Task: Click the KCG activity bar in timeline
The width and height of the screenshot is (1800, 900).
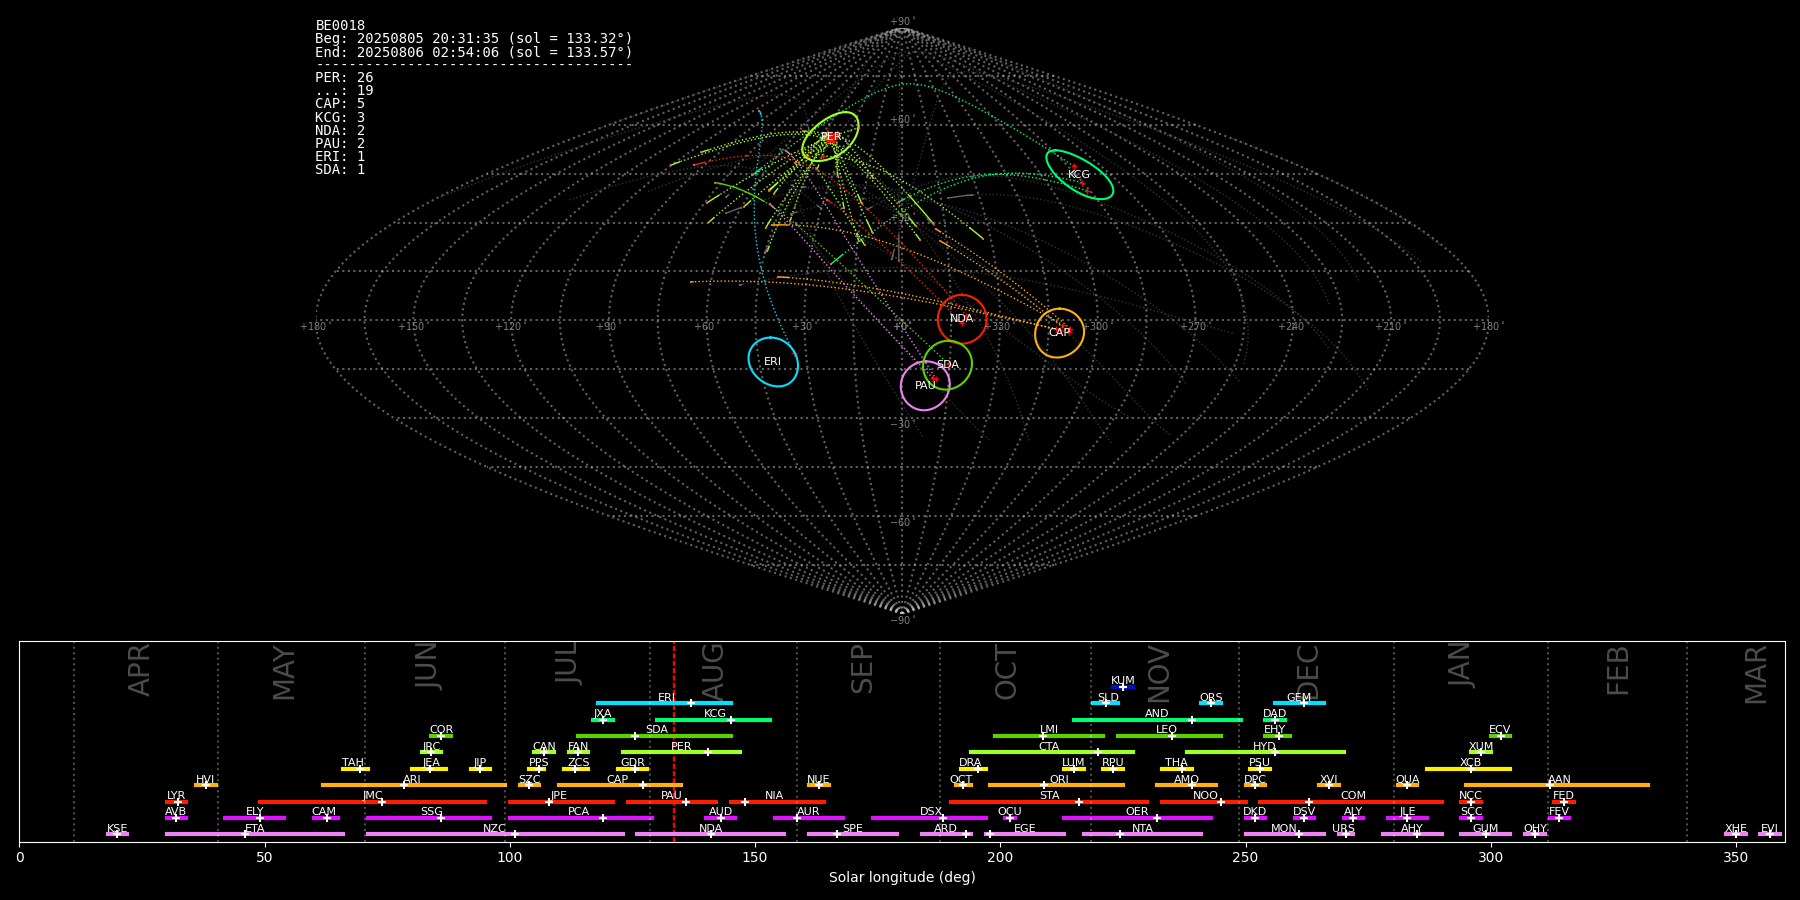Action: [713, 719]
